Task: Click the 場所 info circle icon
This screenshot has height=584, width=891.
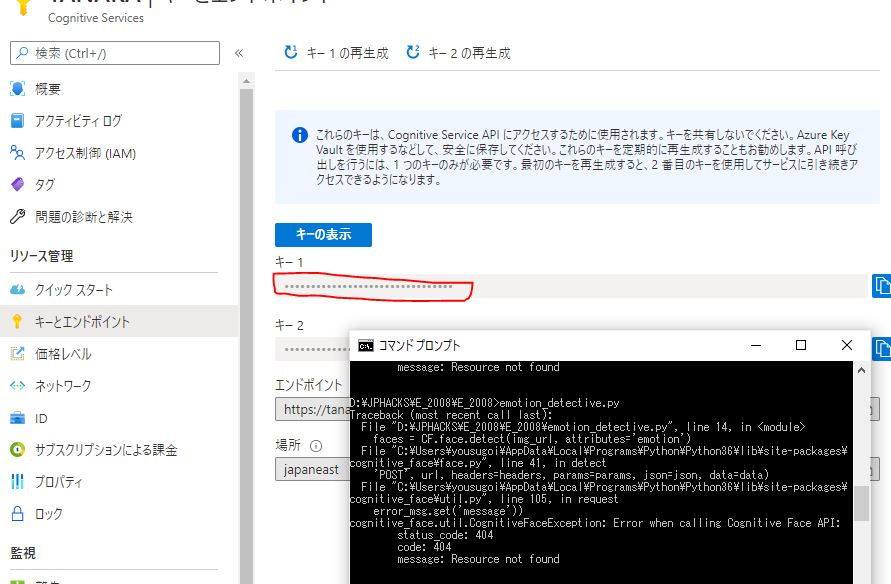Action: point(316,446)
